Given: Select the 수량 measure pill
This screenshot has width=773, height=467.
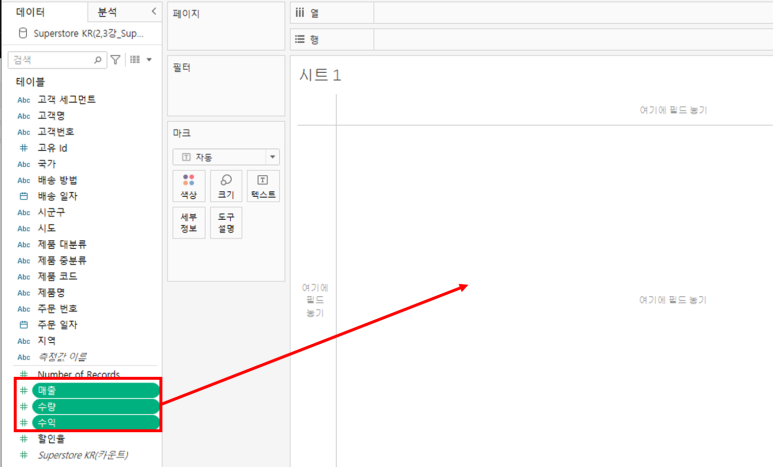Looking at the screenshot, I should tap(96, 407).
